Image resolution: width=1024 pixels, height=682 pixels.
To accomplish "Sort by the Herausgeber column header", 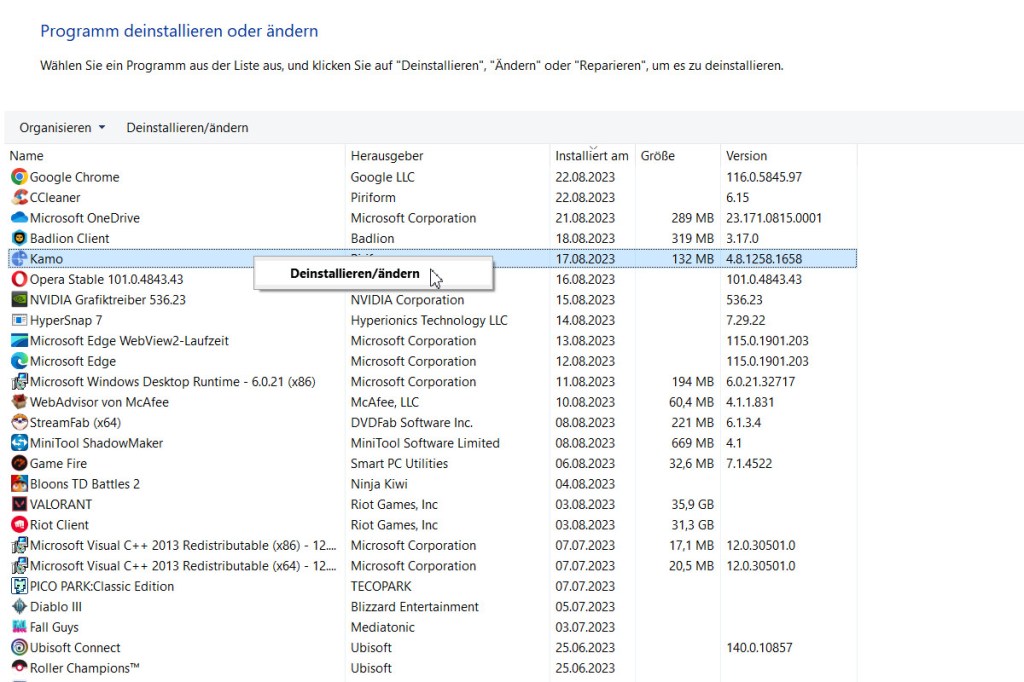I will click(387, 155).
